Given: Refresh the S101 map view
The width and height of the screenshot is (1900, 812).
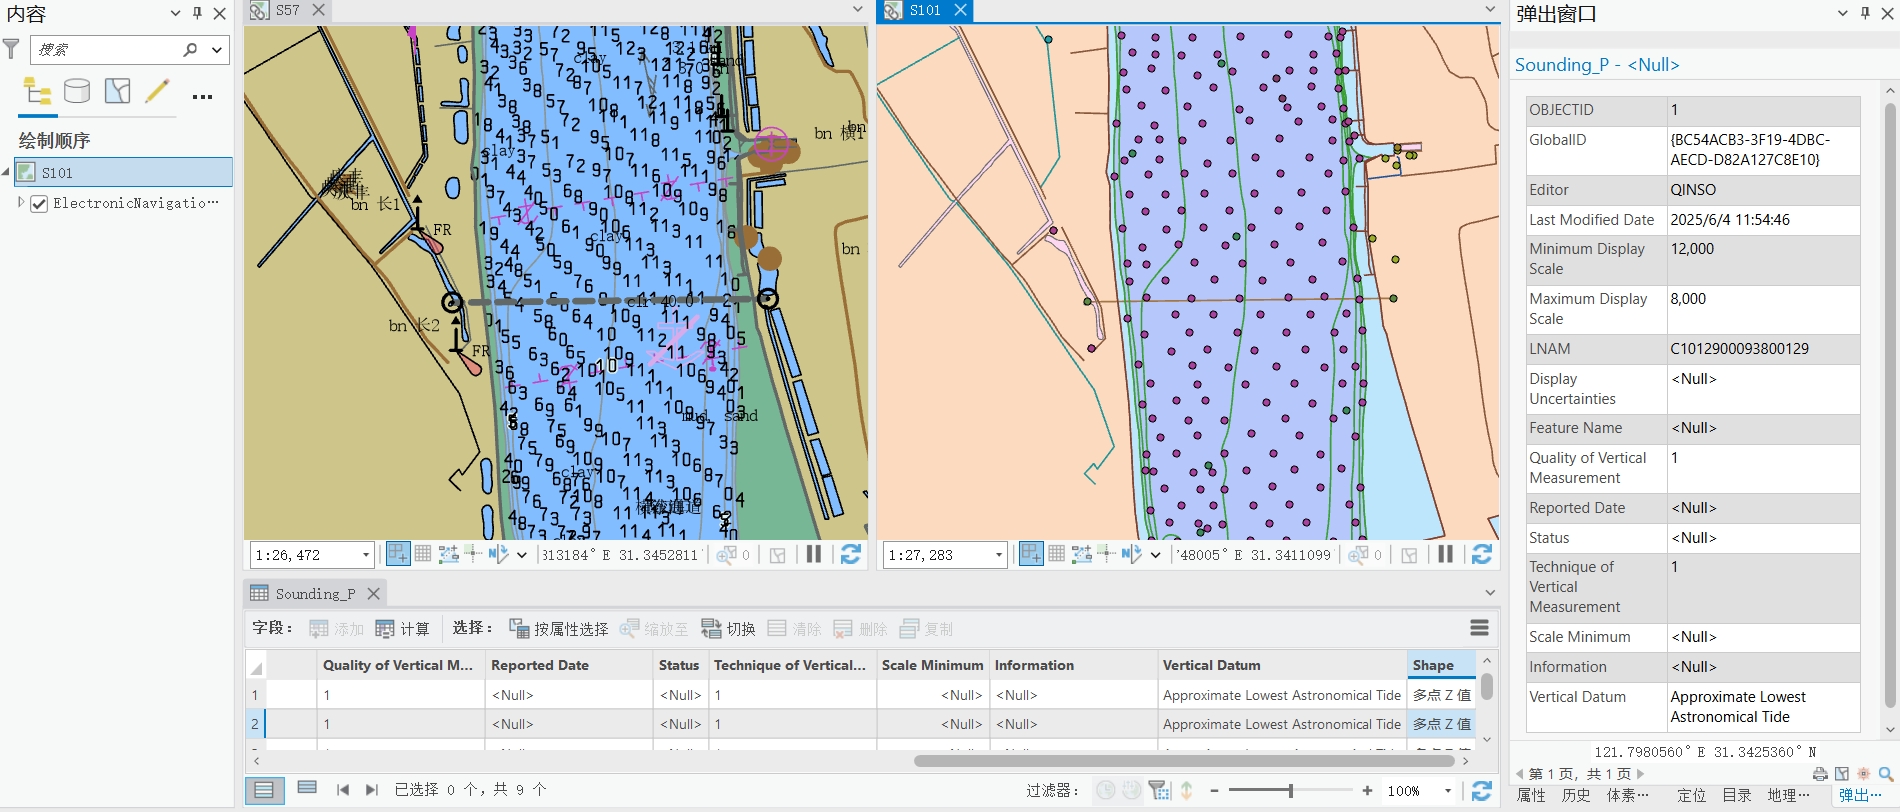Looking at the screenshot, I should point(1482,554).
